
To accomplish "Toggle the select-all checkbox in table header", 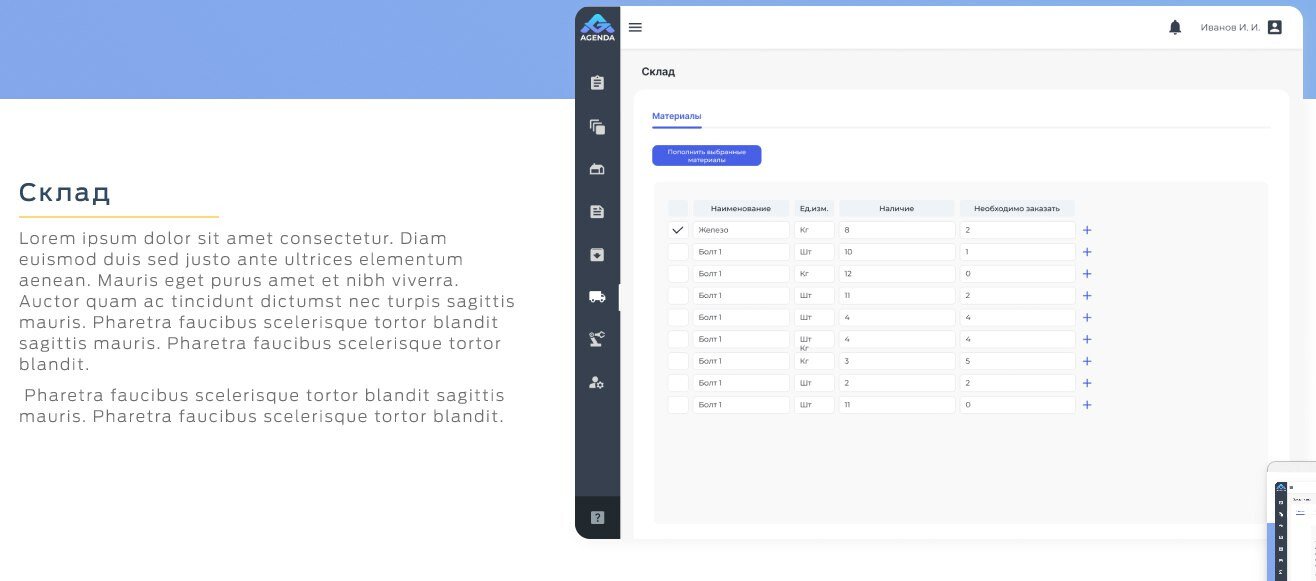I will [x=678, y=208].
